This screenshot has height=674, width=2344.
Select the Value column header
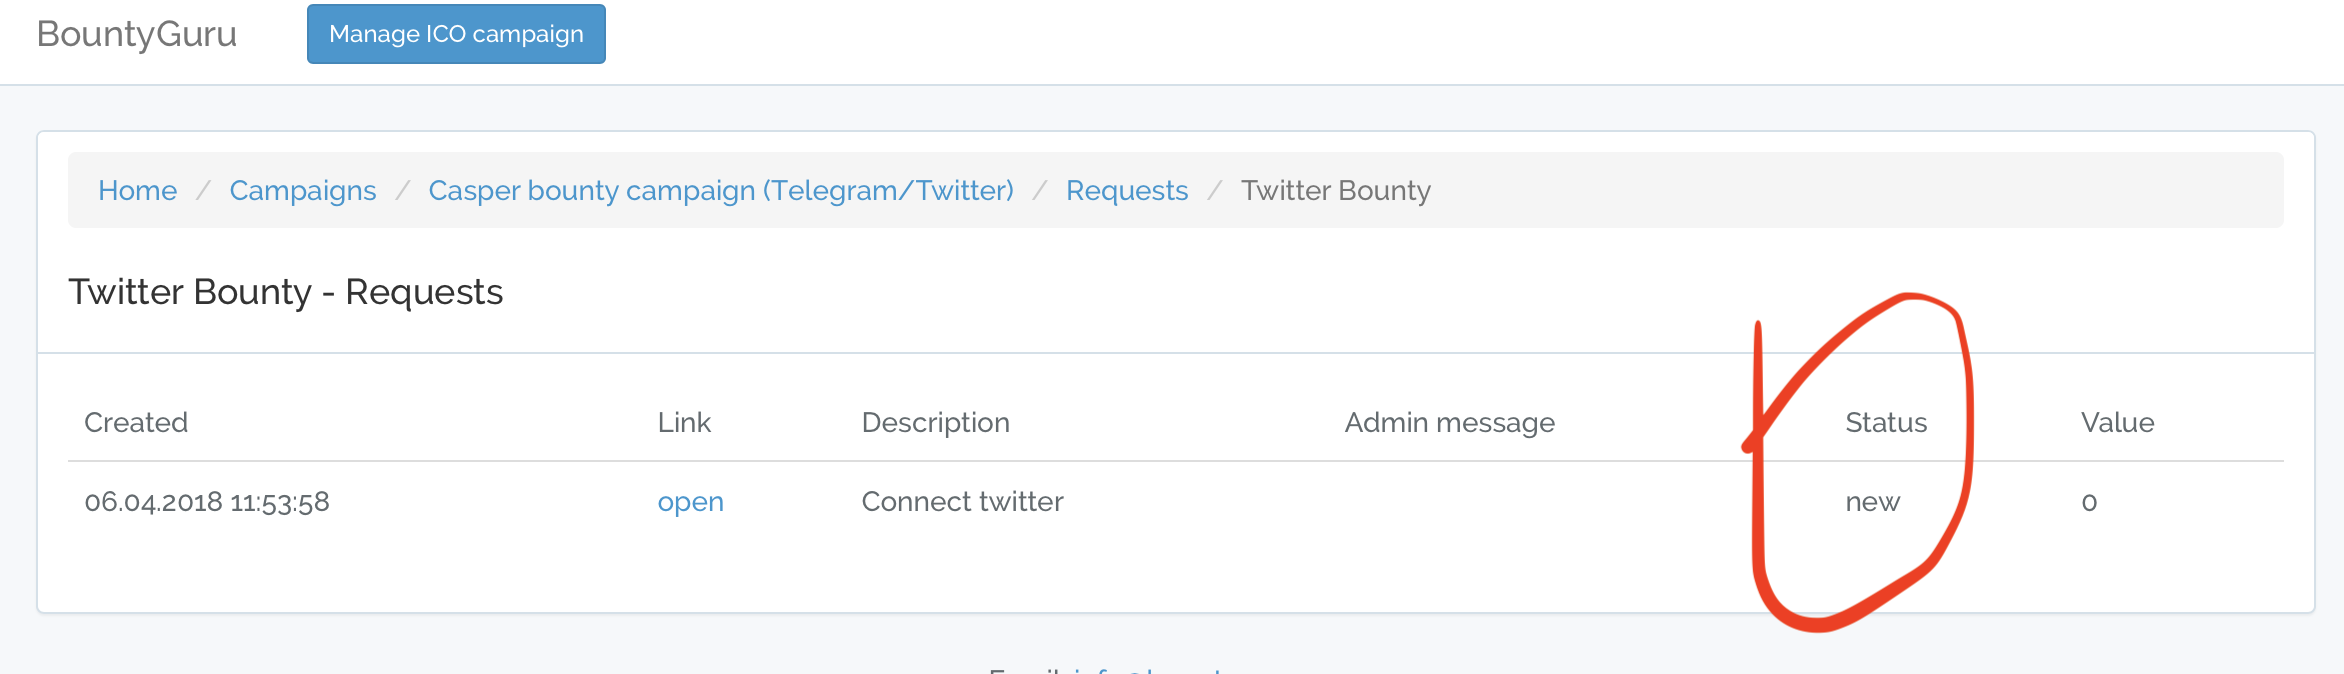click(x=2118, y=422)
